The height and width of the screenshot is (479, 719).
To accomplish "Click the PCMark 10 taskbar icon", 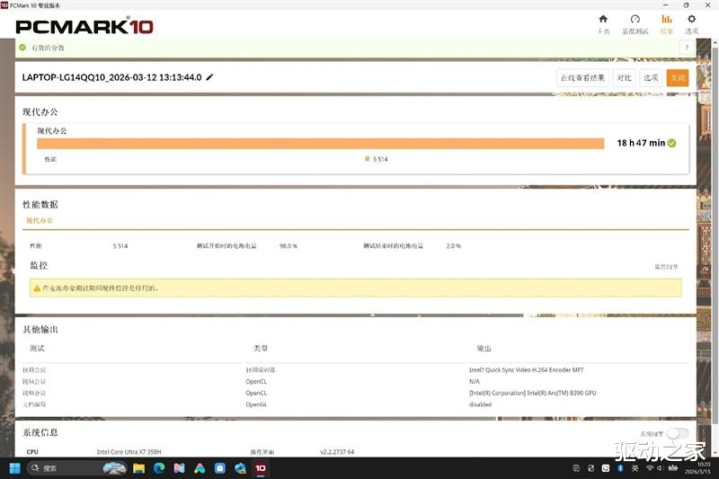I will (260, 468).
